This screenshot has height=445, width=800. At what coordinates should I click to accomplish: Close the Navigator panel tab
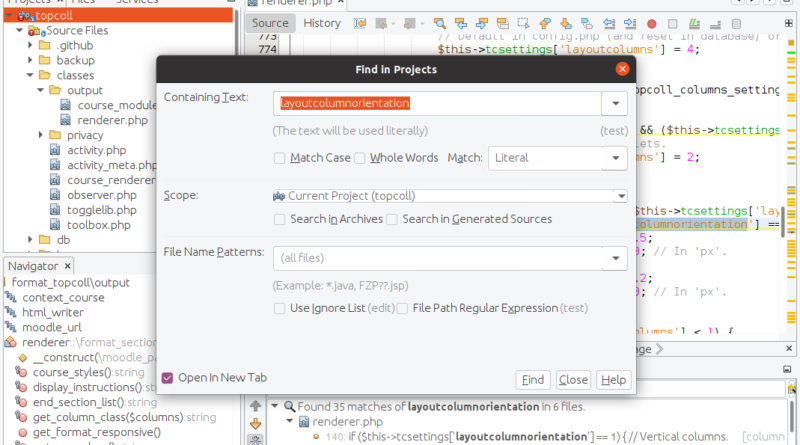pyautogui.click(x=67, y=266)
